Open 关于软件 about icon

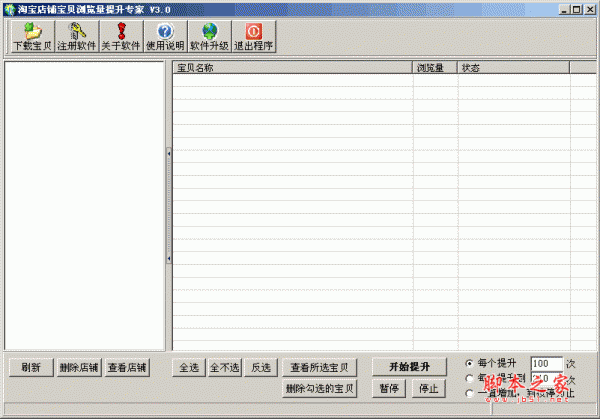[x=121, y=36]
